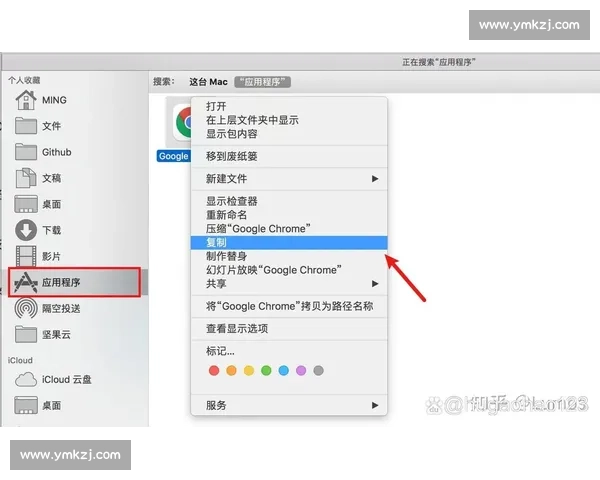Click the highlighted 复制 menu item
600x480 pixels.
pyautogui.click(x=289, y=242)
